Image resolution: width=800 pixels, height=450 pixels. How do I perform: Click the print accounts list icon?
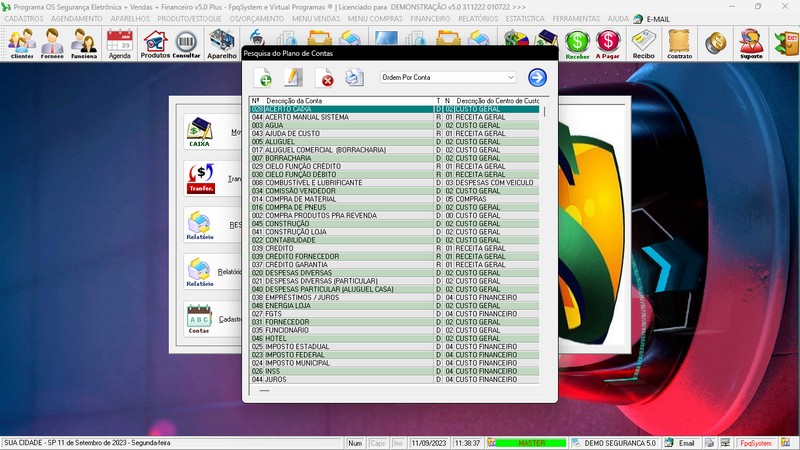(x=354, y=78)
